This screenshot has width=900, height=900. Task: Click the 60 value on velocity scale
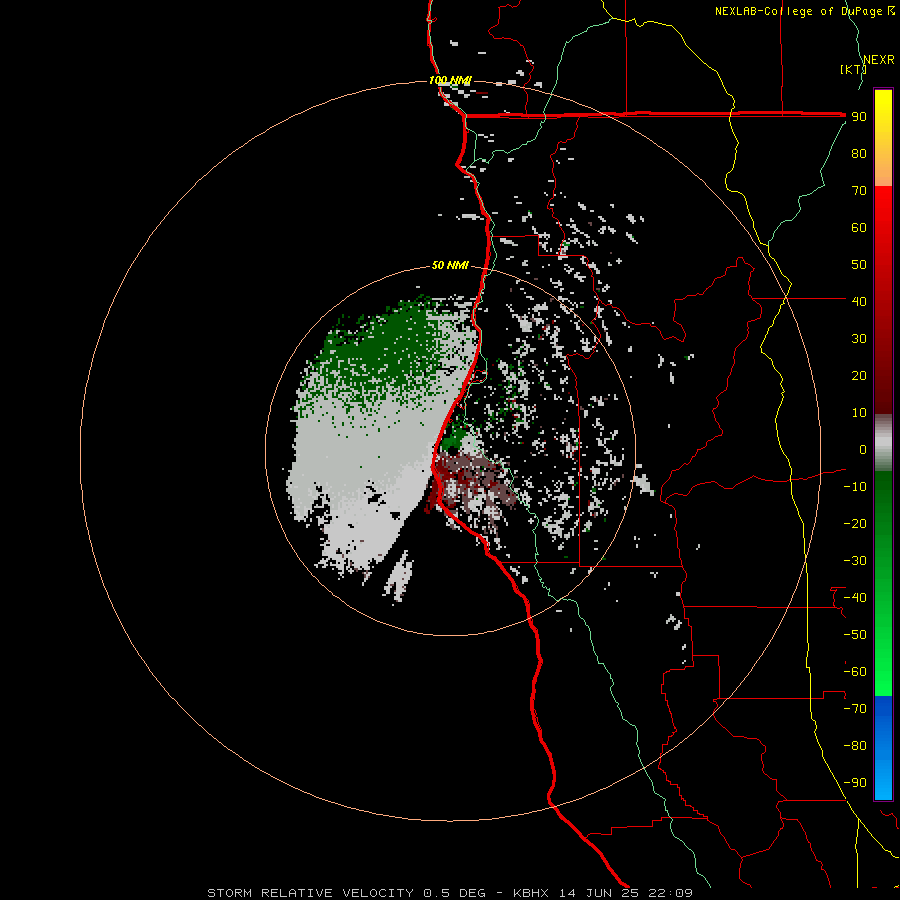point(859,228)
